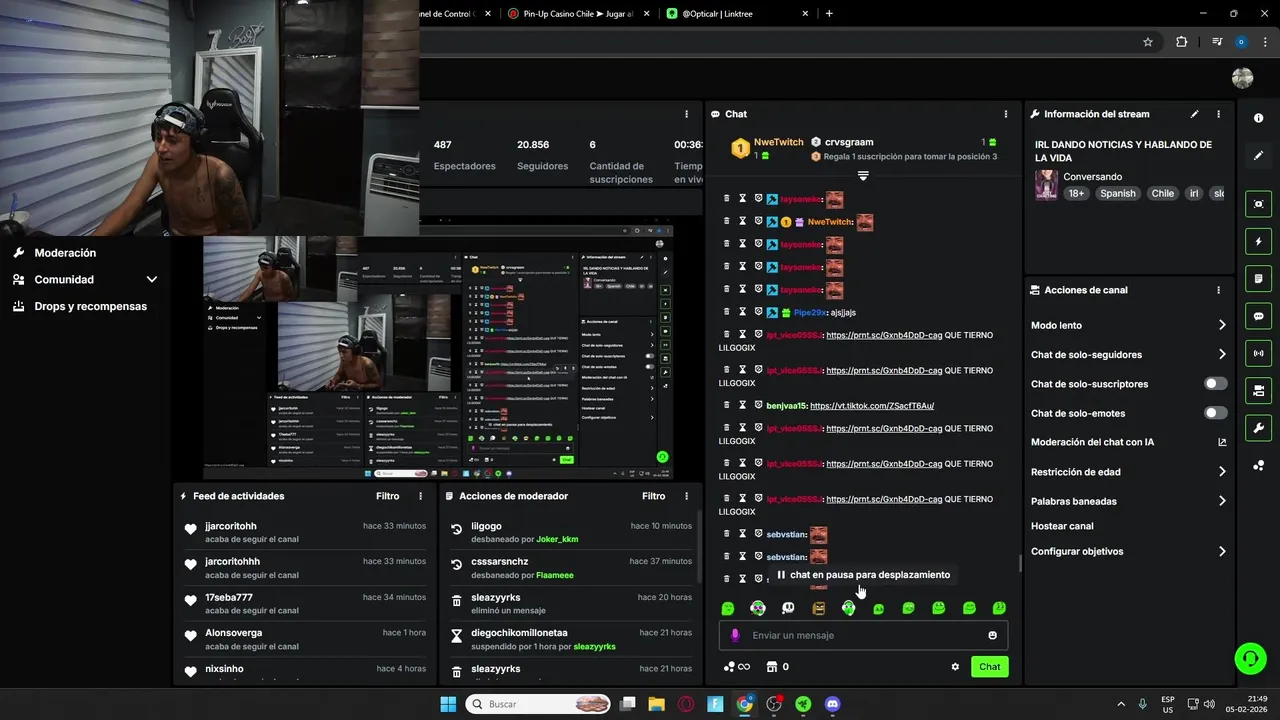1280x720 pixels.
Task: Click in the Enviar un mensaje field
Action: point(863,635)
